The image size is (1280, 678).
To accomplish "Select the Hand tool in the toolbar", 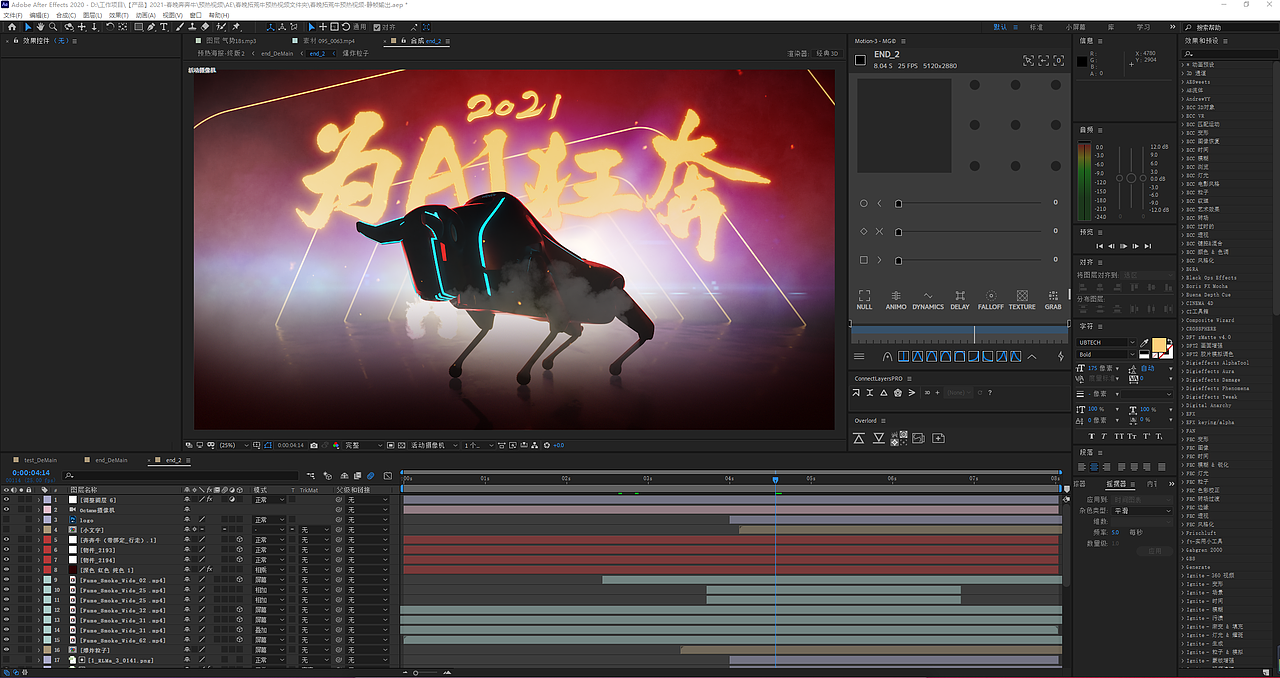I will pyautogui.click(x=40, y=27).
